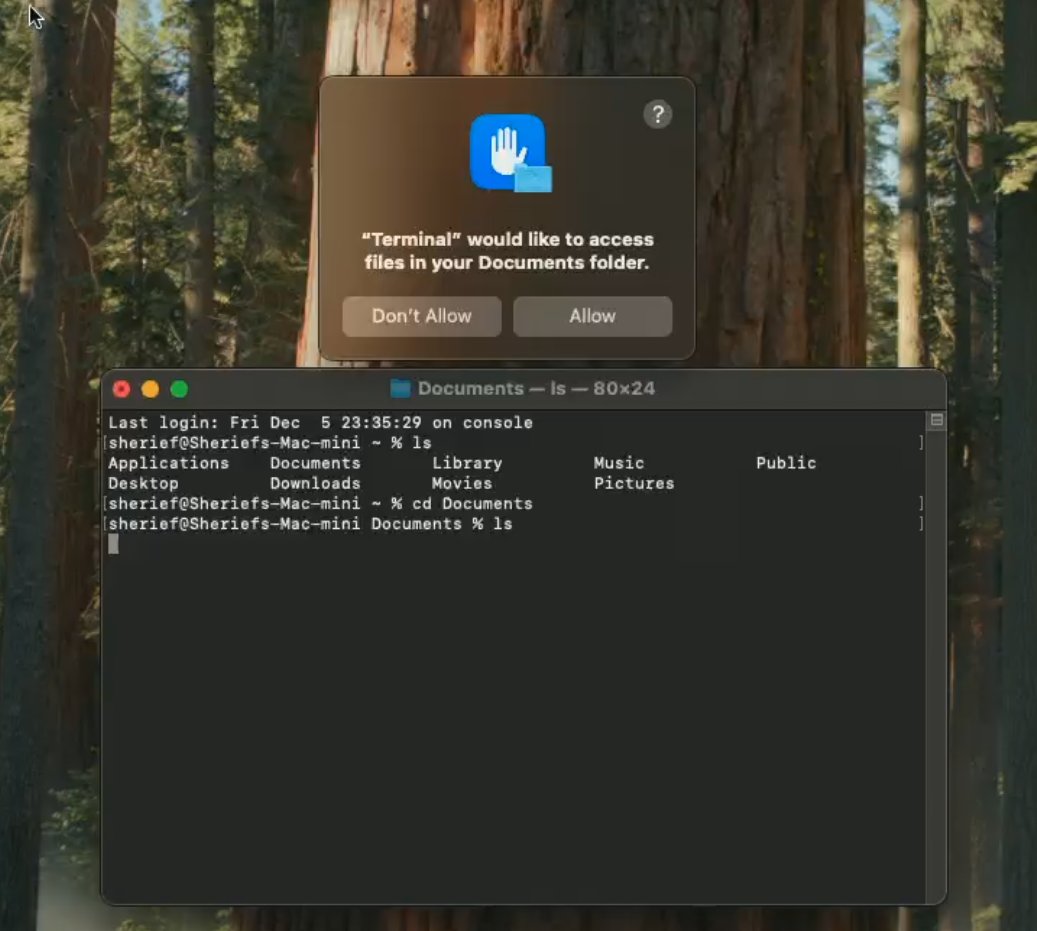Click the 'Movies' entry in ls output

click(x=462, y=483)
